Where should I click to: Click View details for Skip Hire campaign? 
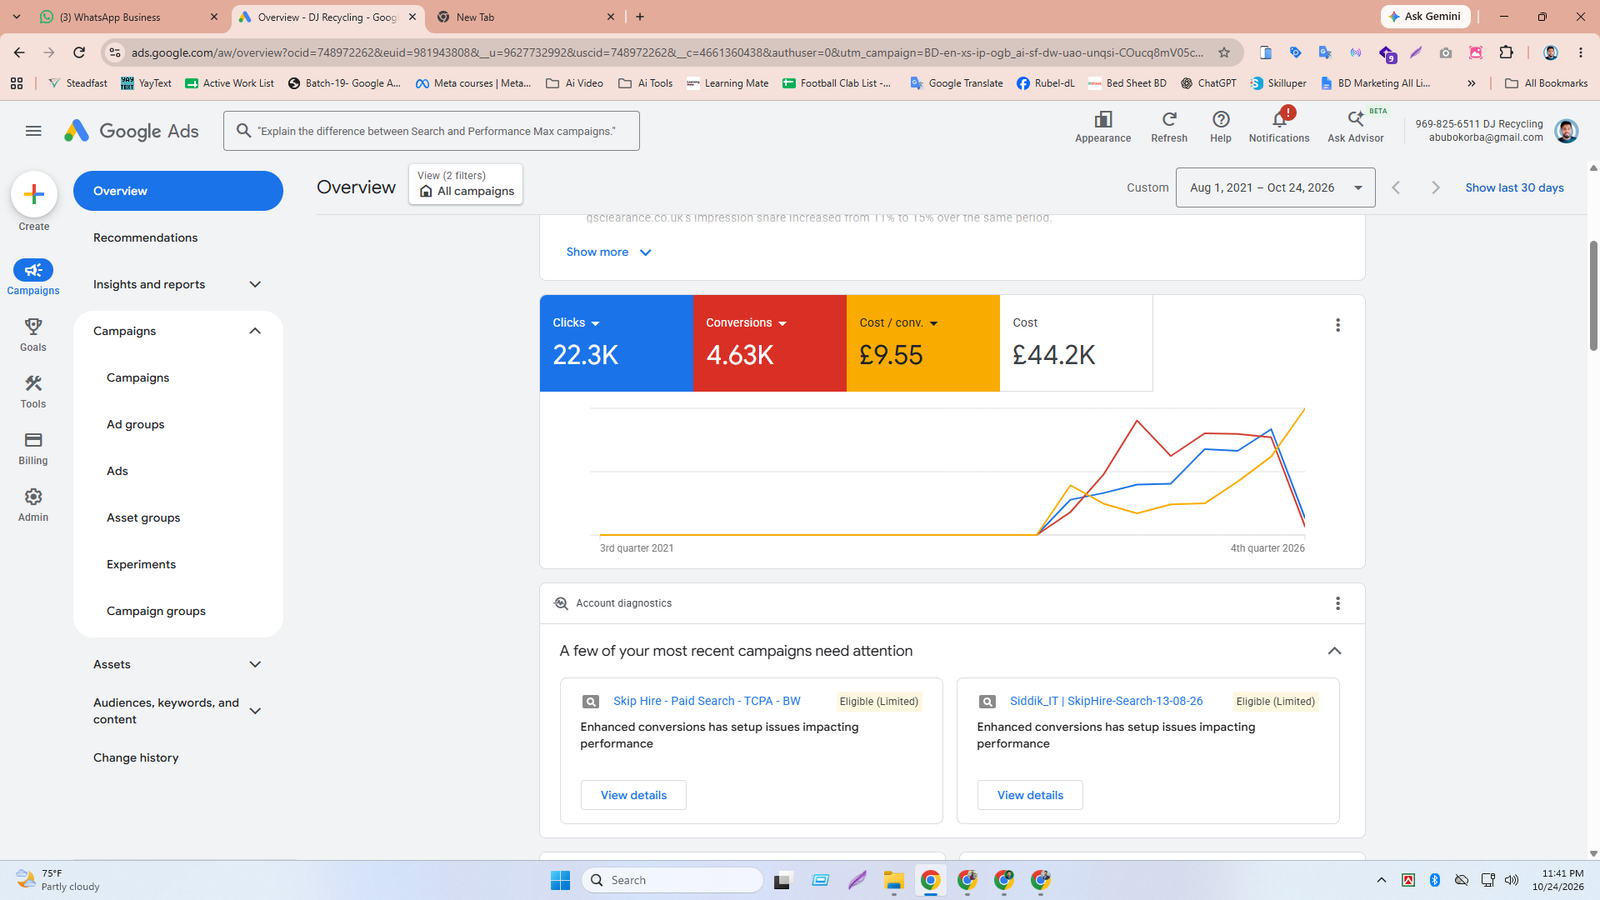pyautogui.click(x=634, y=795)
